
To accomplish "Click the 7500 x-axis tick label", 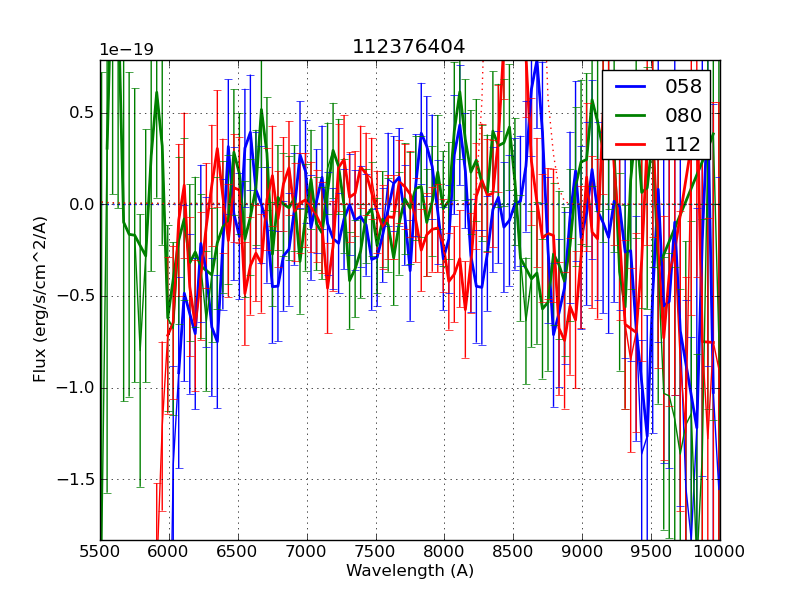I will pyautogui.click(x=376, y=552).
